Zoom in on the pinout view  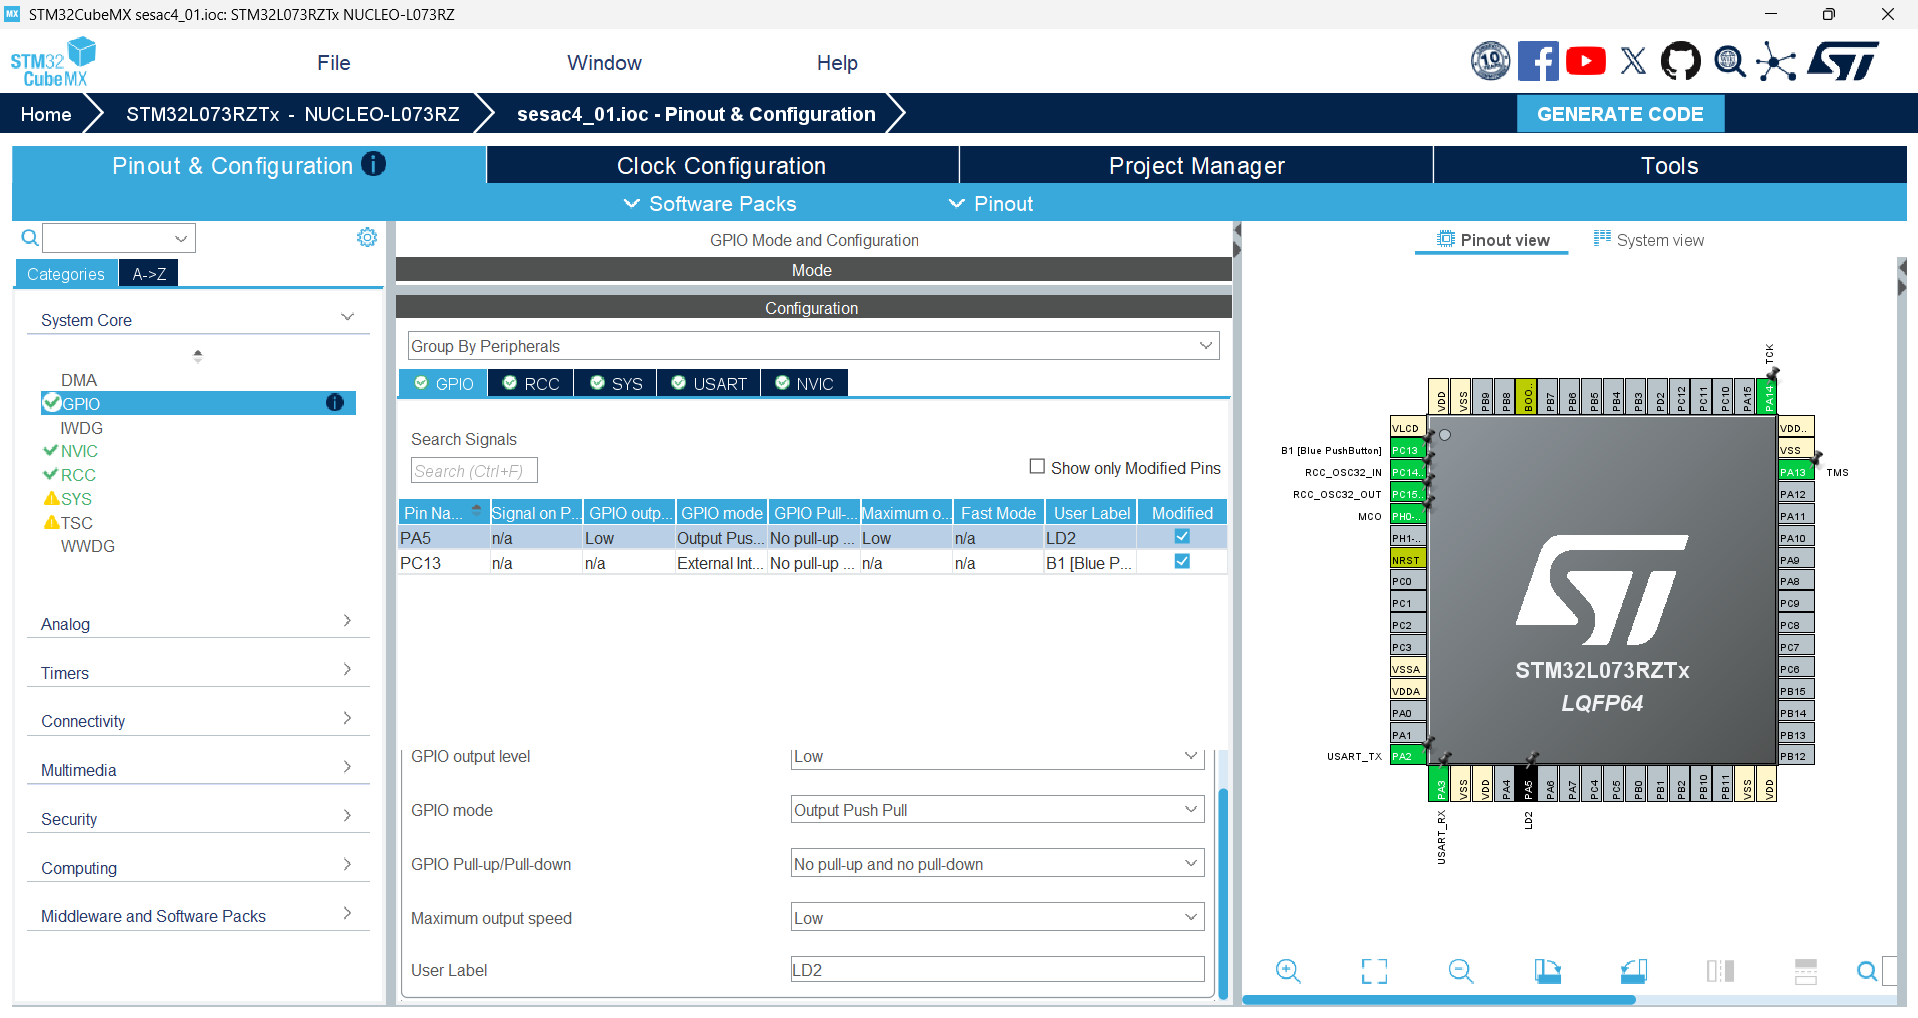click(x=1288, y=971)
